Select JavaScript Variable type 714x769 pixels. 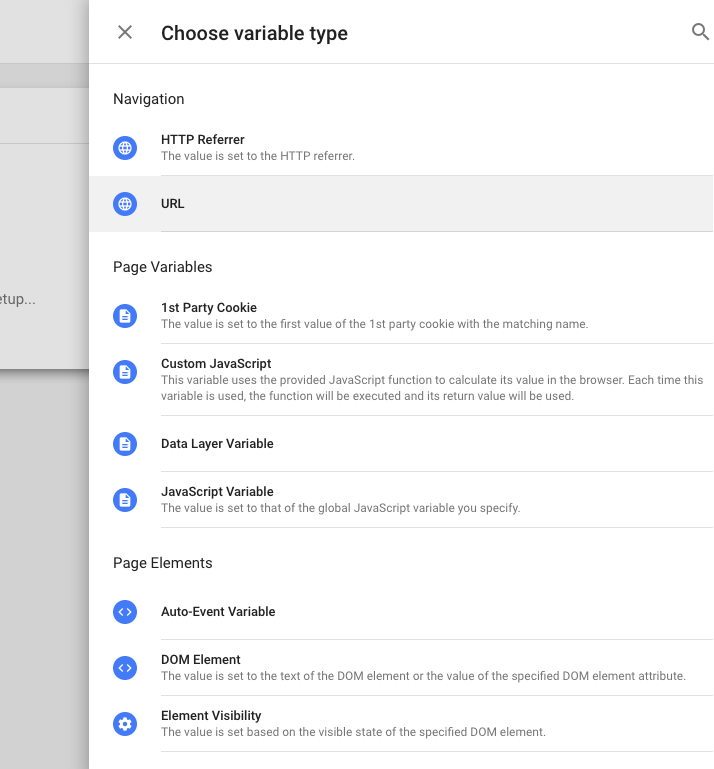point(217,492)
